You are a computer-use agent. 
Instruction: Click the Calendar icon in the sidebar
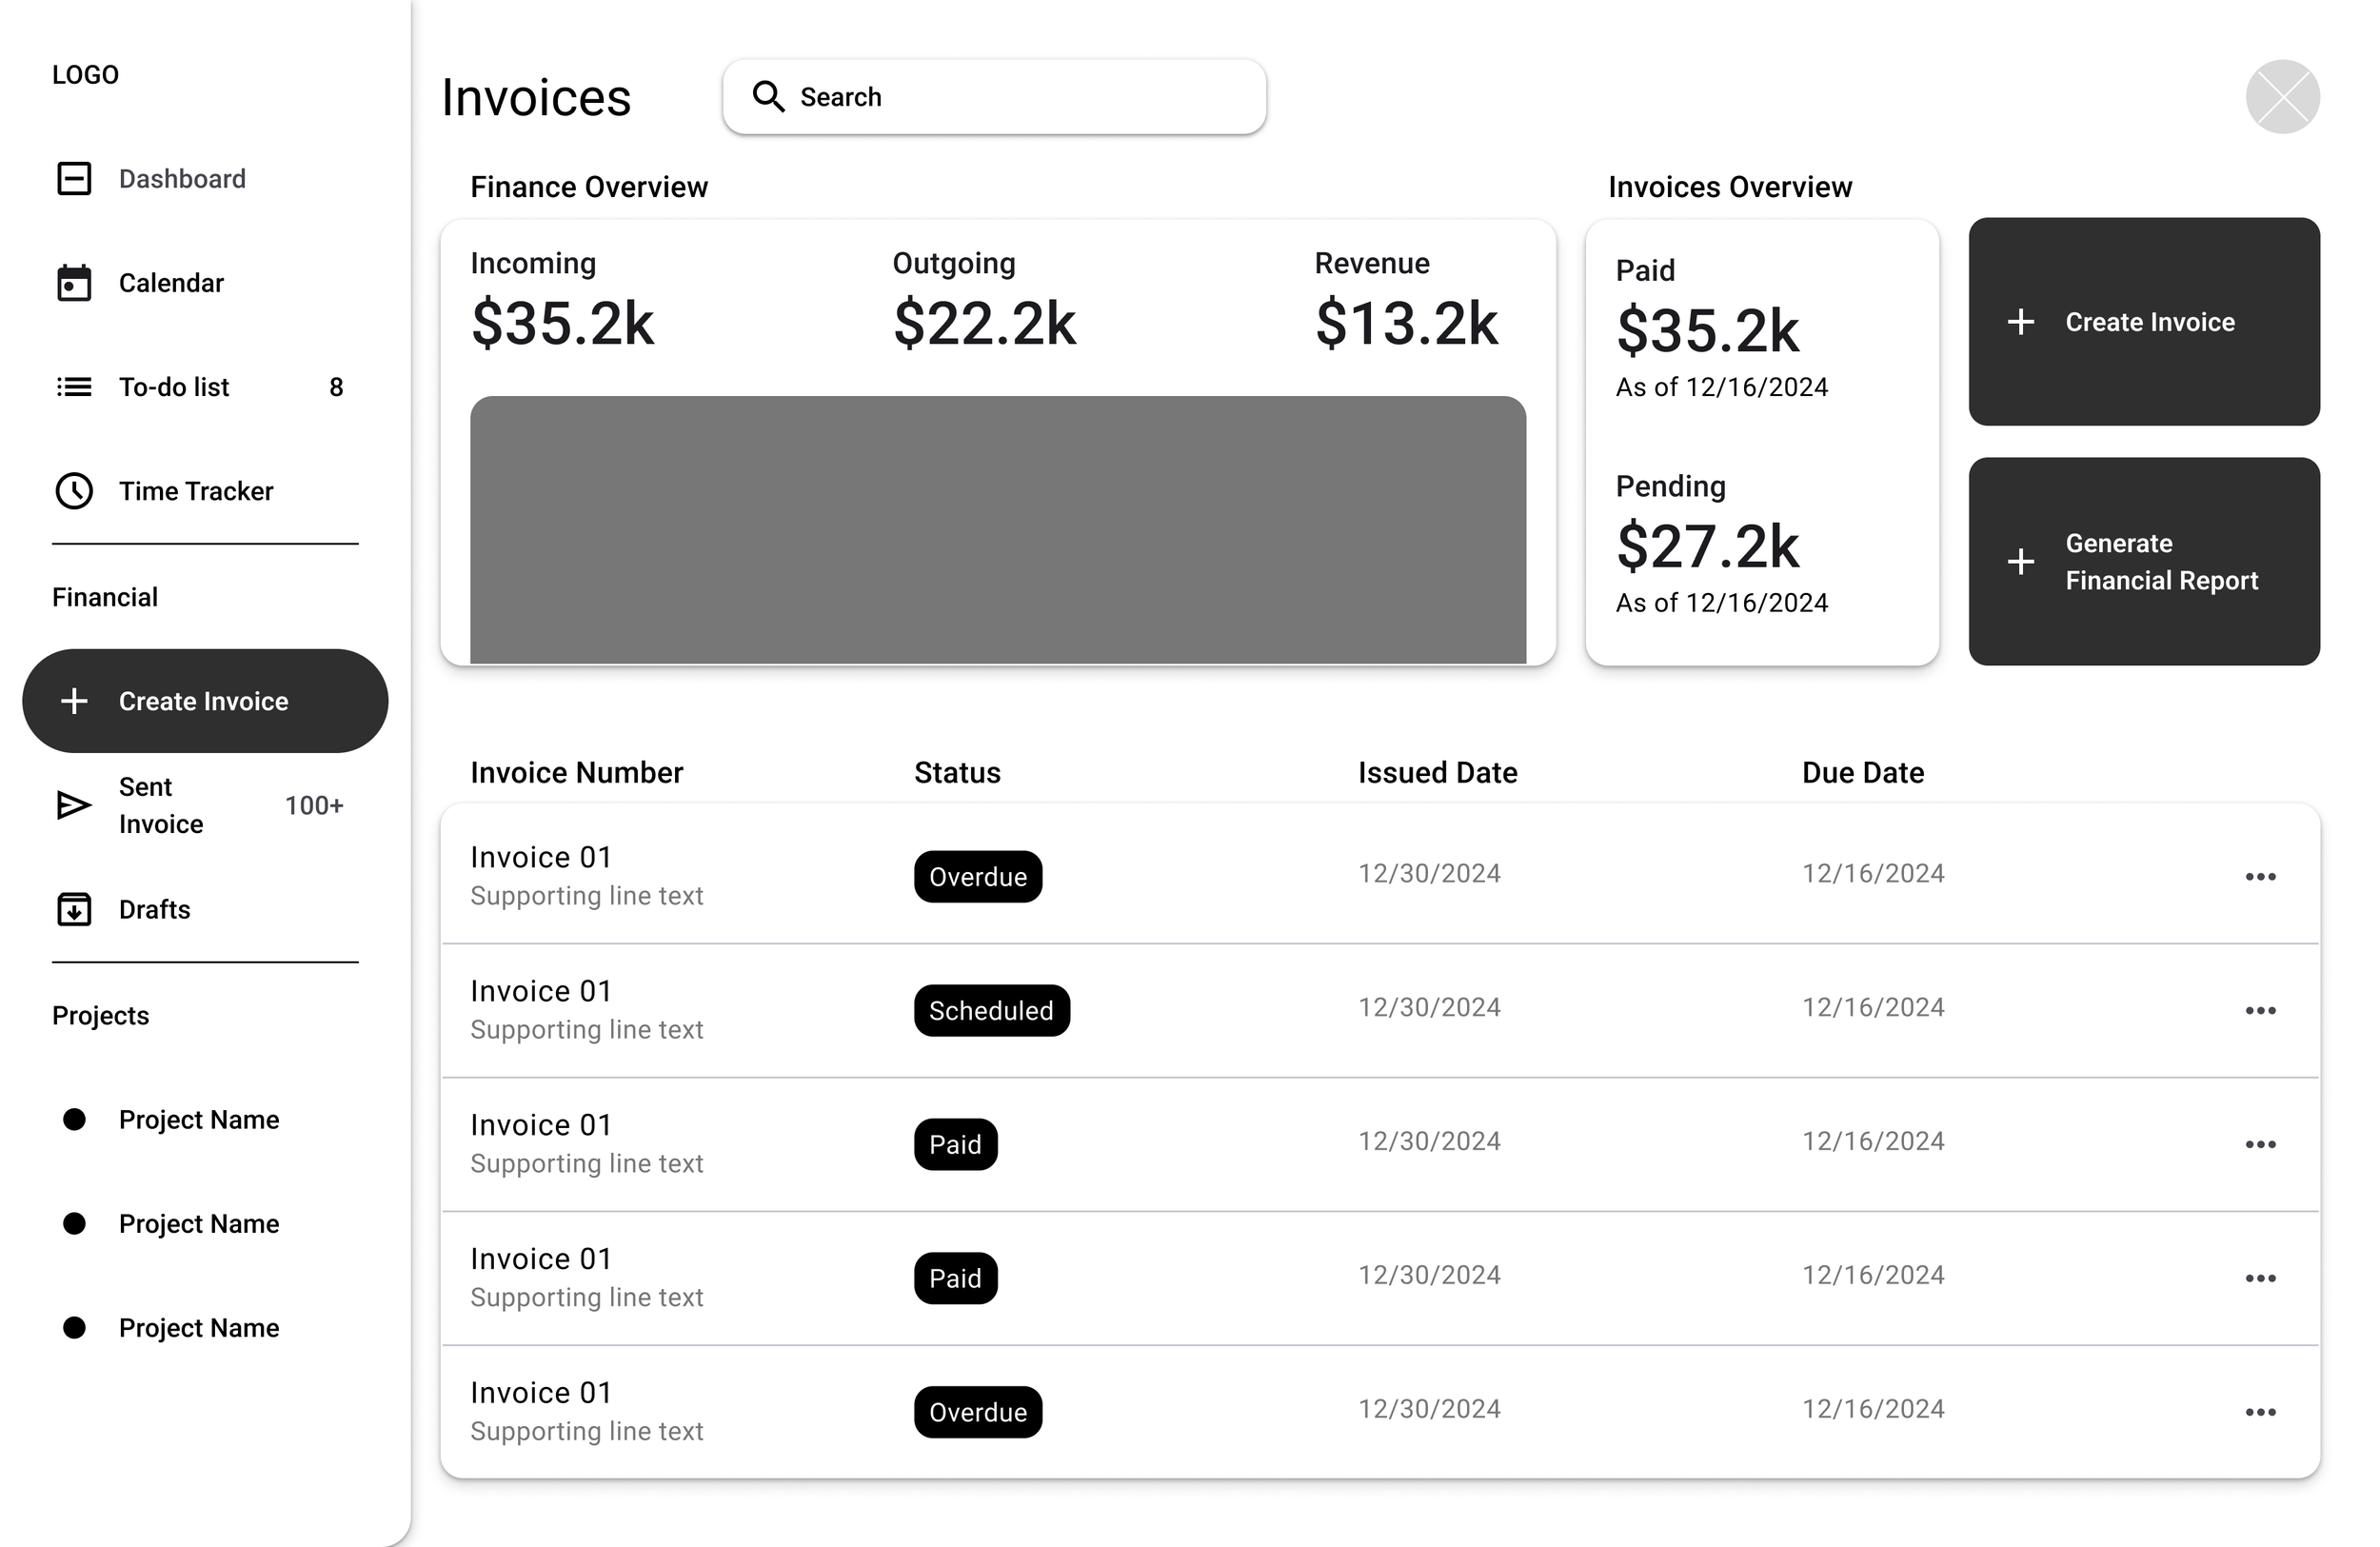74,283
